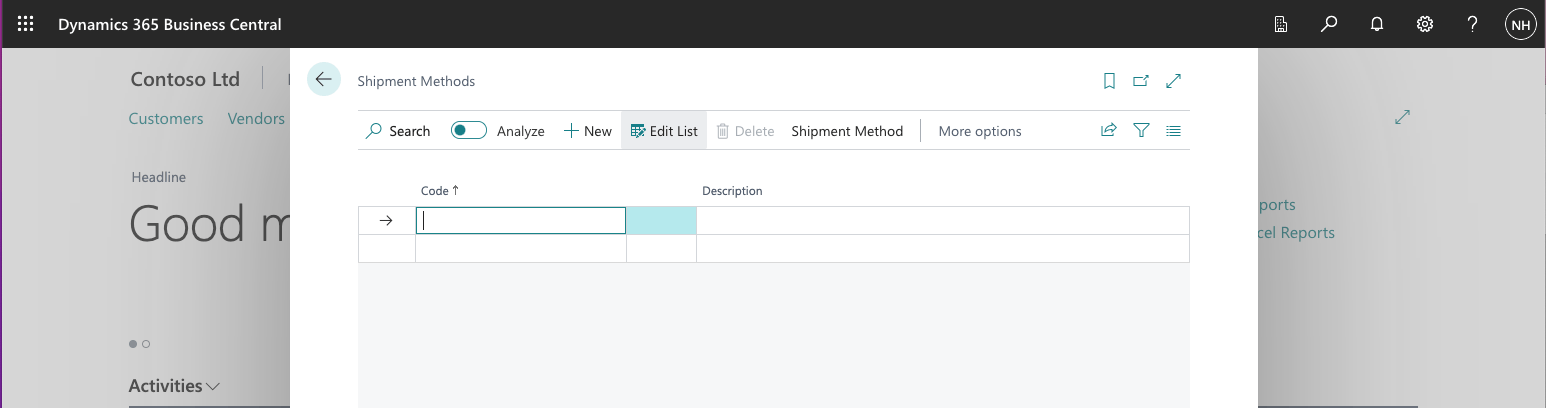Show More options in the action bar

[980, 131]
